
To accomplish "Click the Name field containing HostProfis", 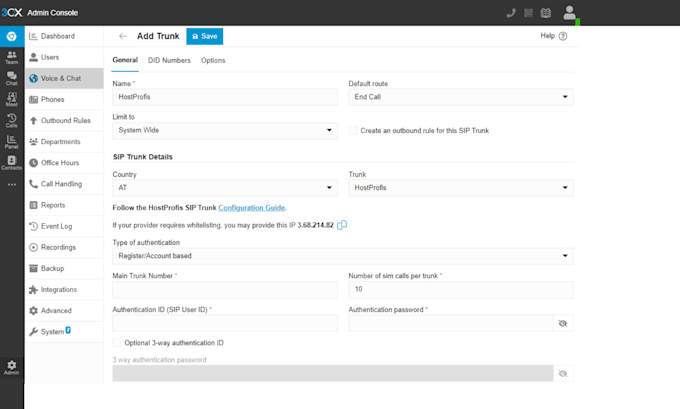I will coord(225,97).
